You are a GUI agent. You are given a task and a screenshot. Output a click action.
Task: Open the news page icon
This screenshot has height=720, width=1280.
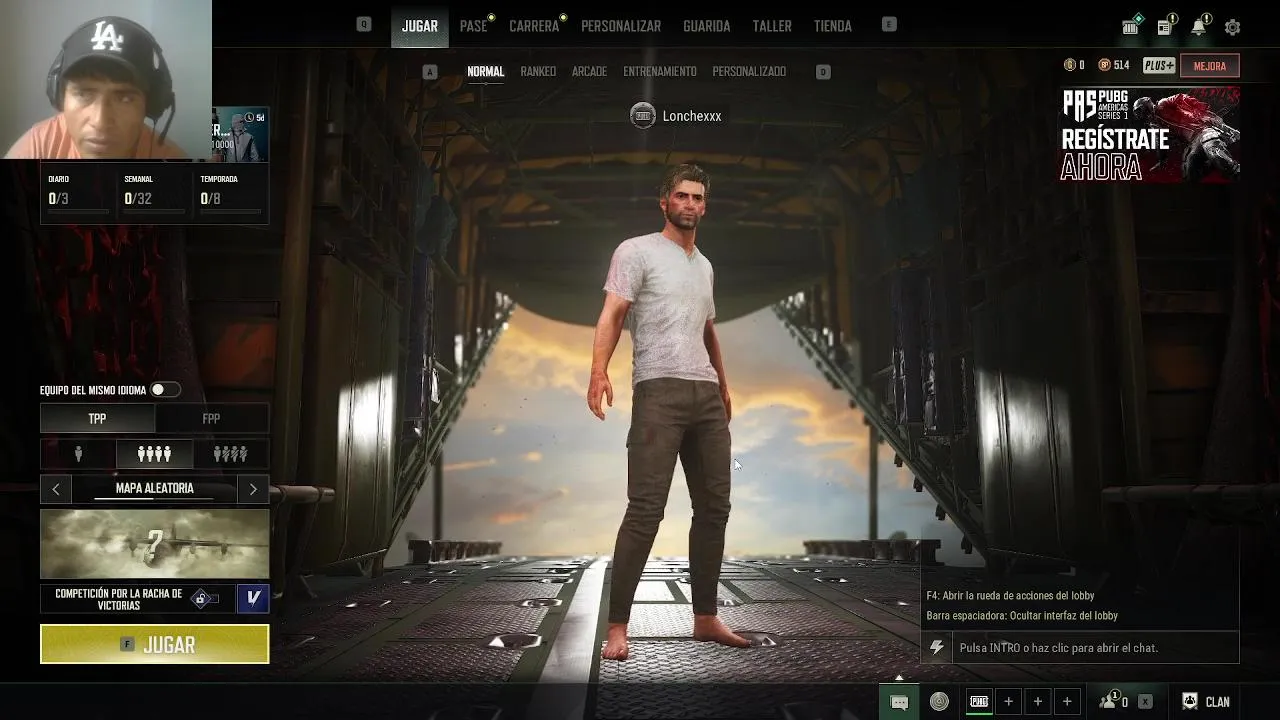[1165, 27]
